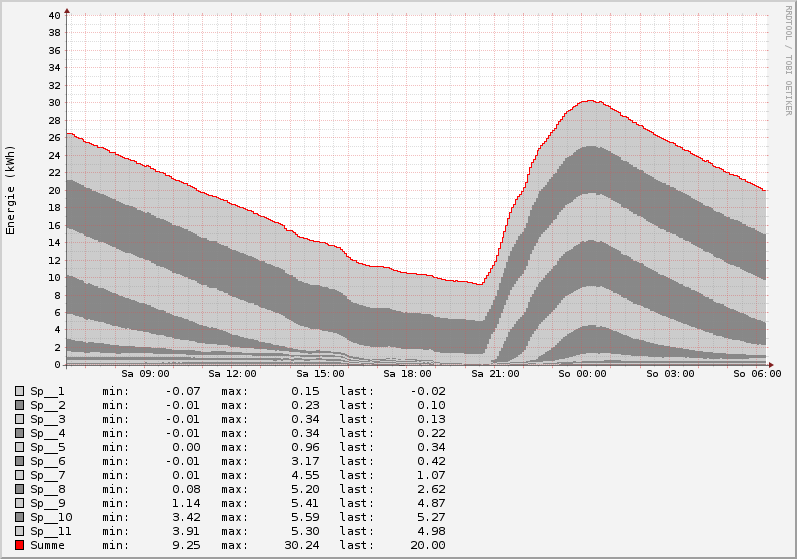797x559 pixels.
Task: Click the Summe legend label text
Action: [48, 545]
